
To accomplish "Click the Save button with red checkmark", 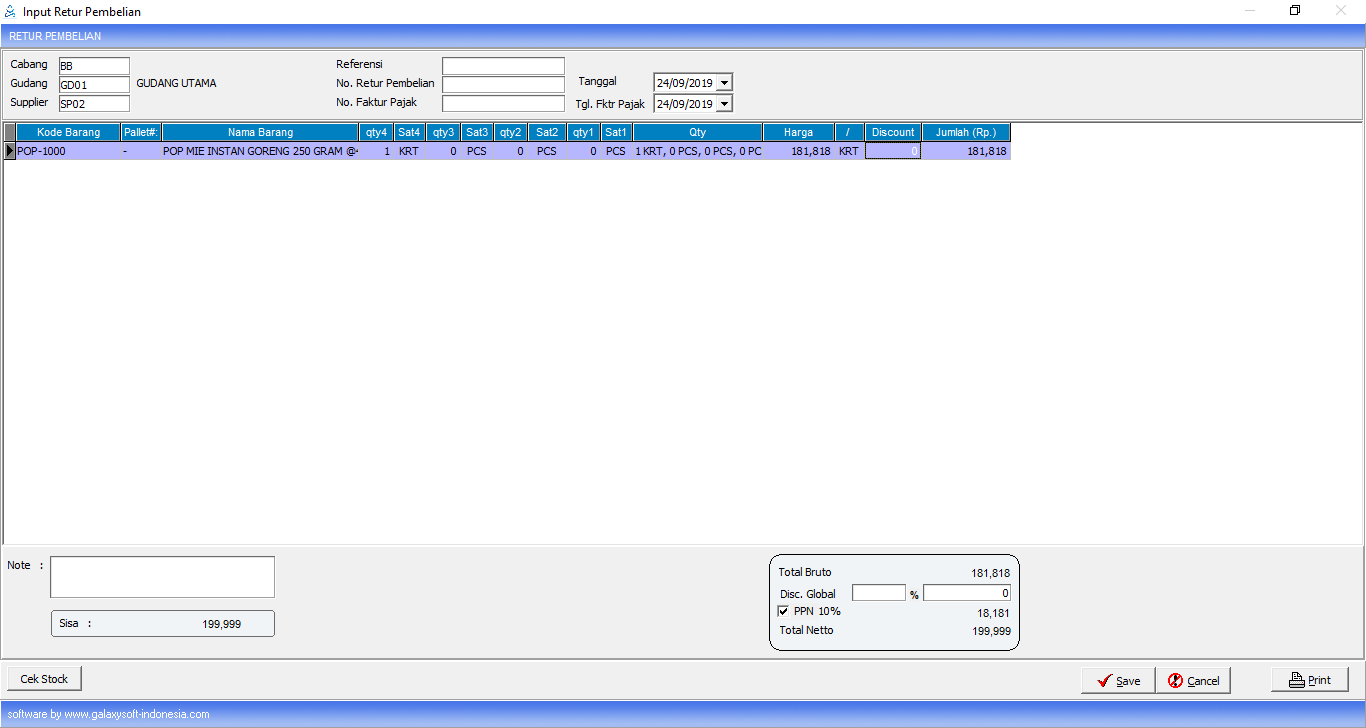I will [1118, 680].
